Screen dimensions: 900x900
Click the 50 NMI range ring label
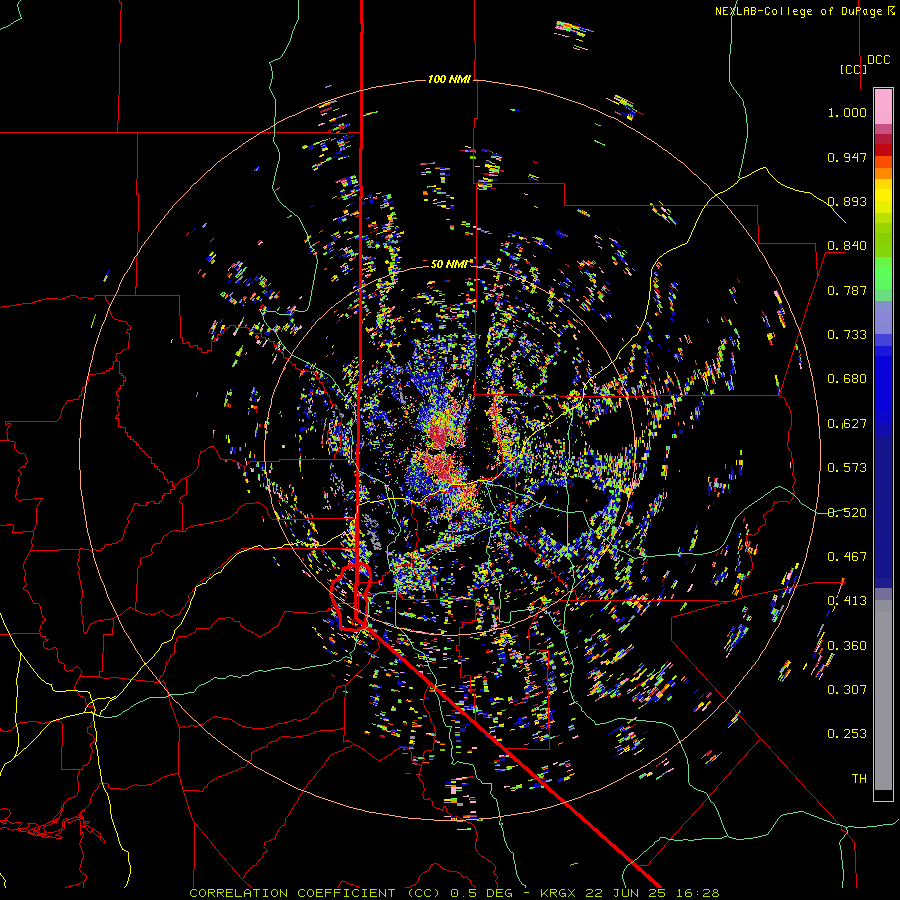(449, 264)
